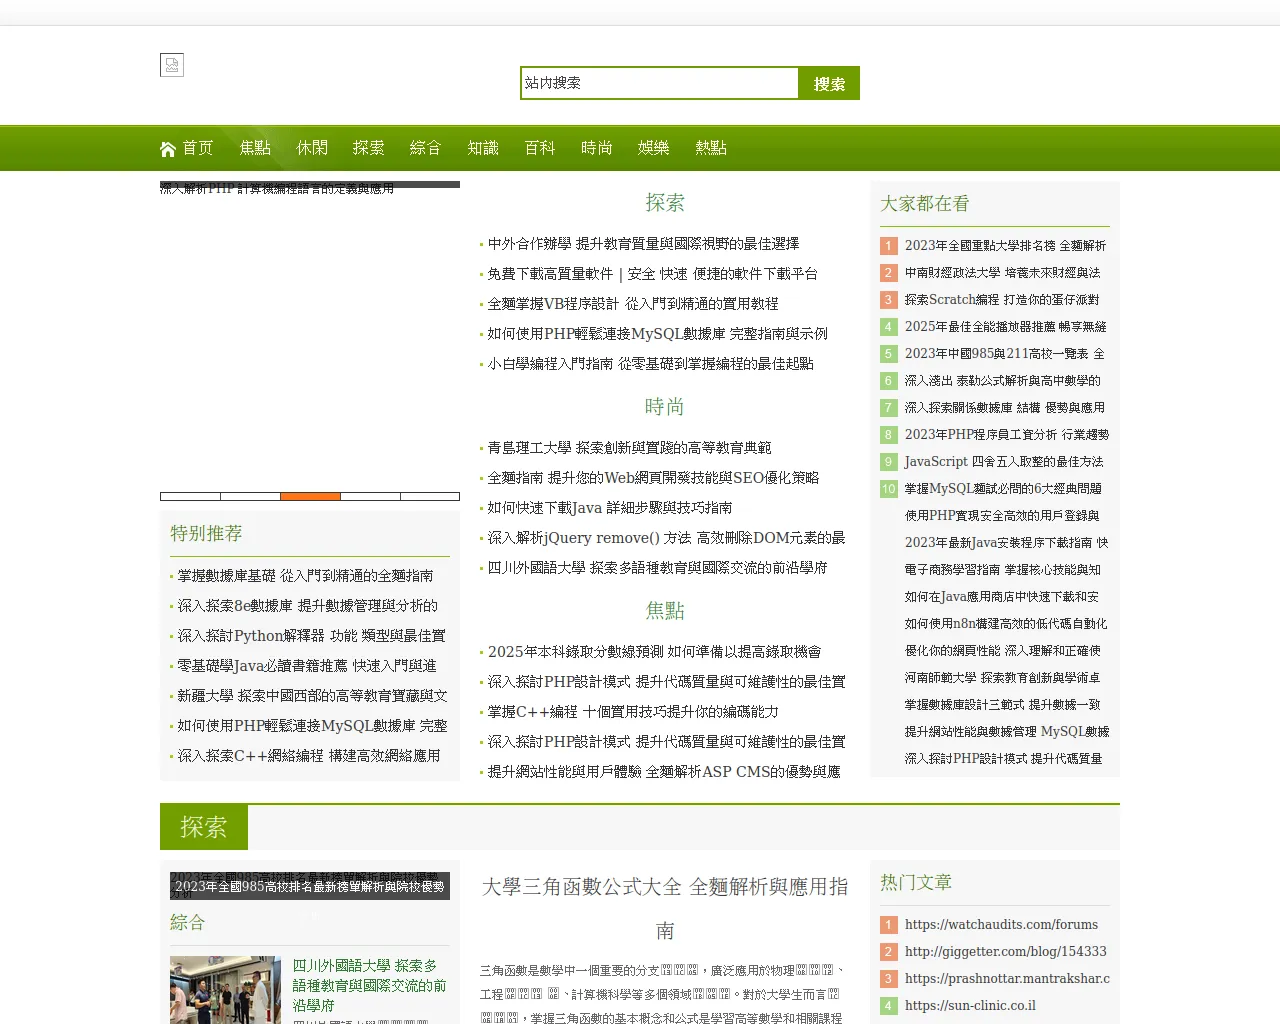This screenshot has height=1024, width=1280.
Task: Open rank 5 article "2023年中國985與211高校一覽表"
Action: 1005,354
